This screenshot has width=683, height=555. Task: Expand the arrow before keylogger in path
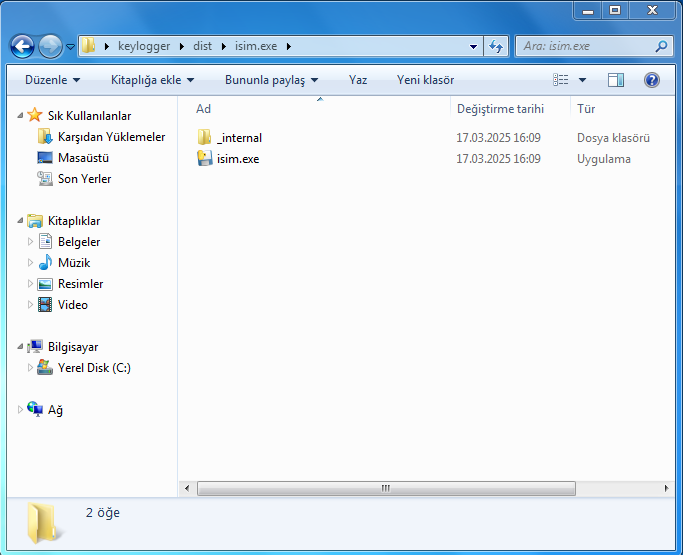tap(107, 46)
